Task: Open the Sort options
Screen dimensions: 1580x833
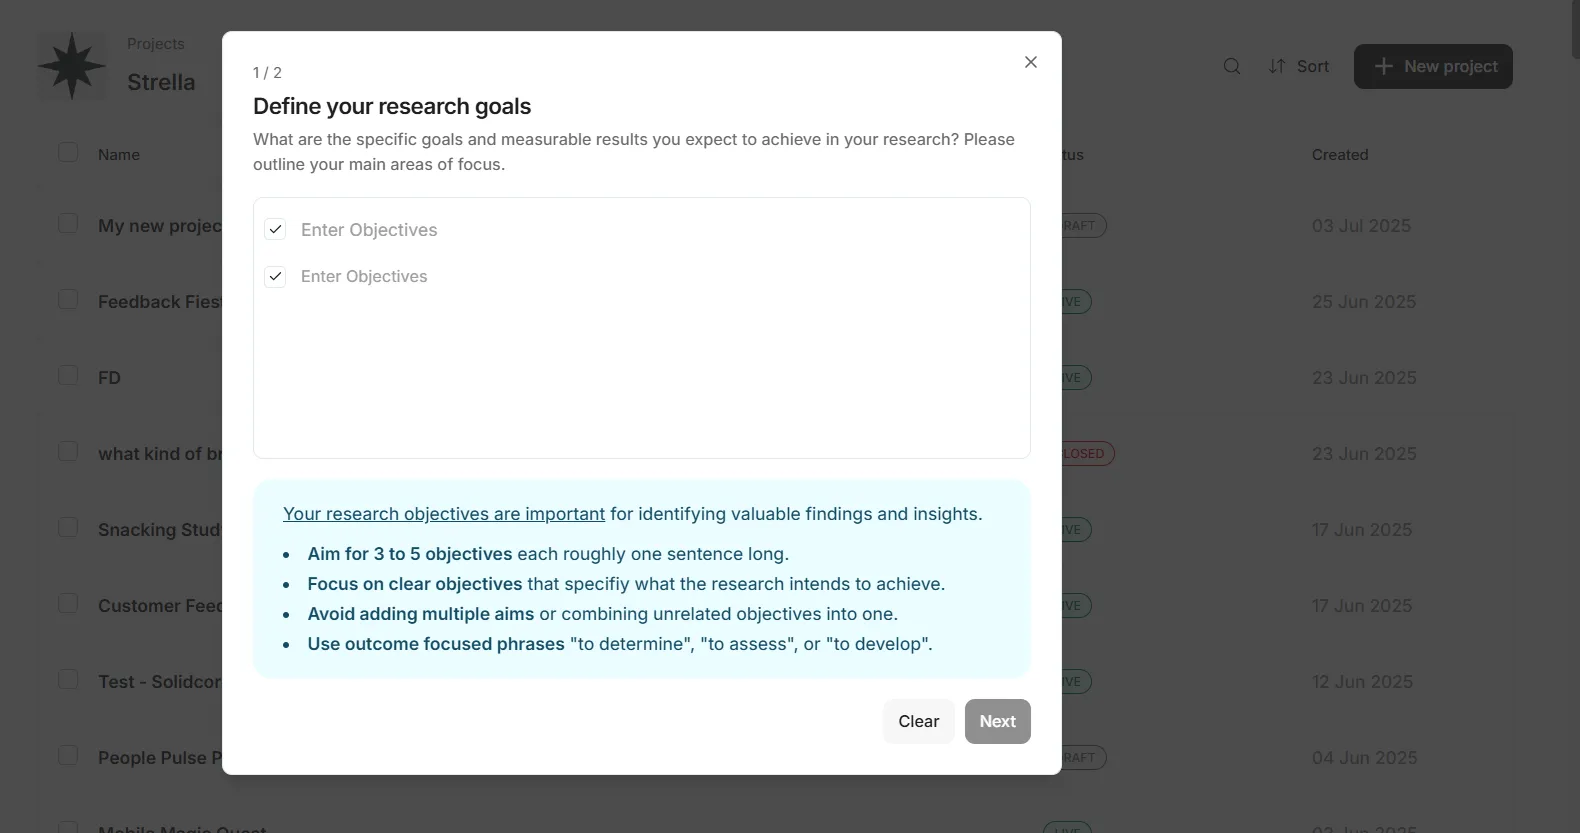Action: [1299, 66]
